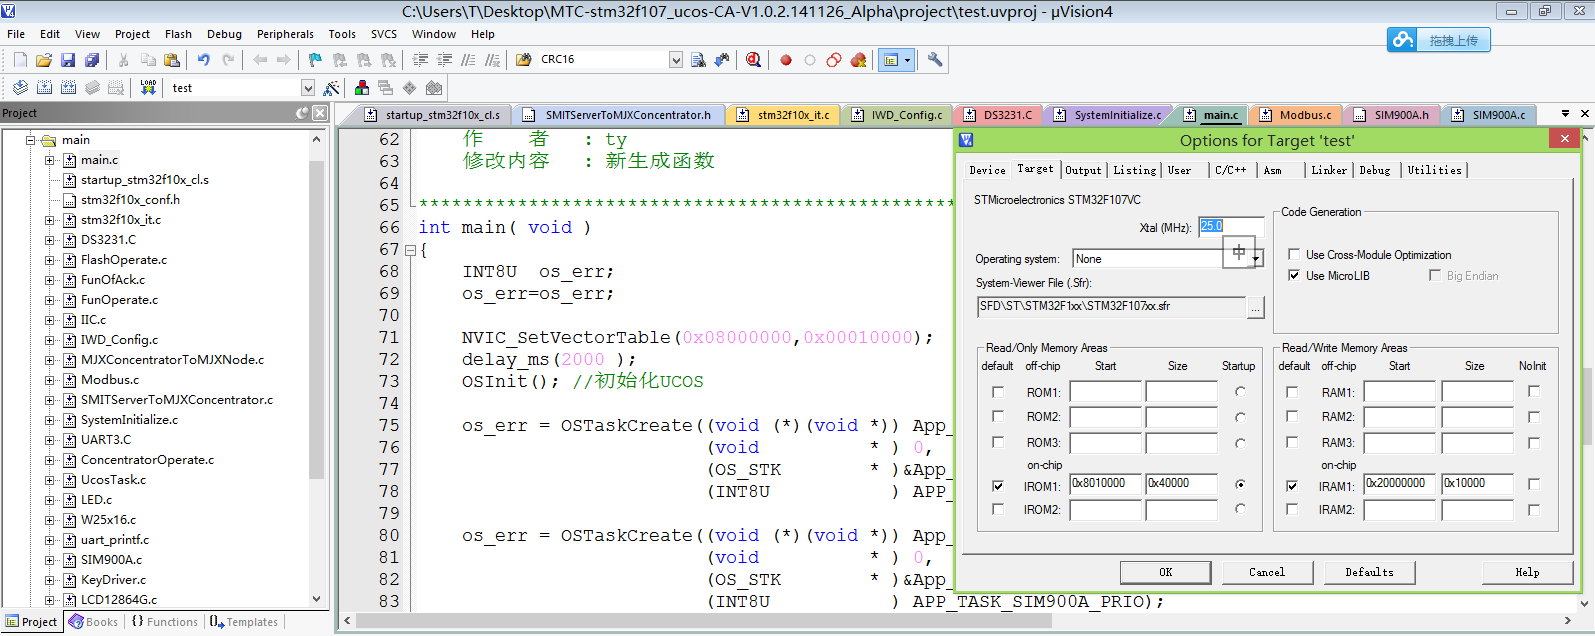
Task: Check IRAM1 NoInit checkbox
Action: [1534, 484]
